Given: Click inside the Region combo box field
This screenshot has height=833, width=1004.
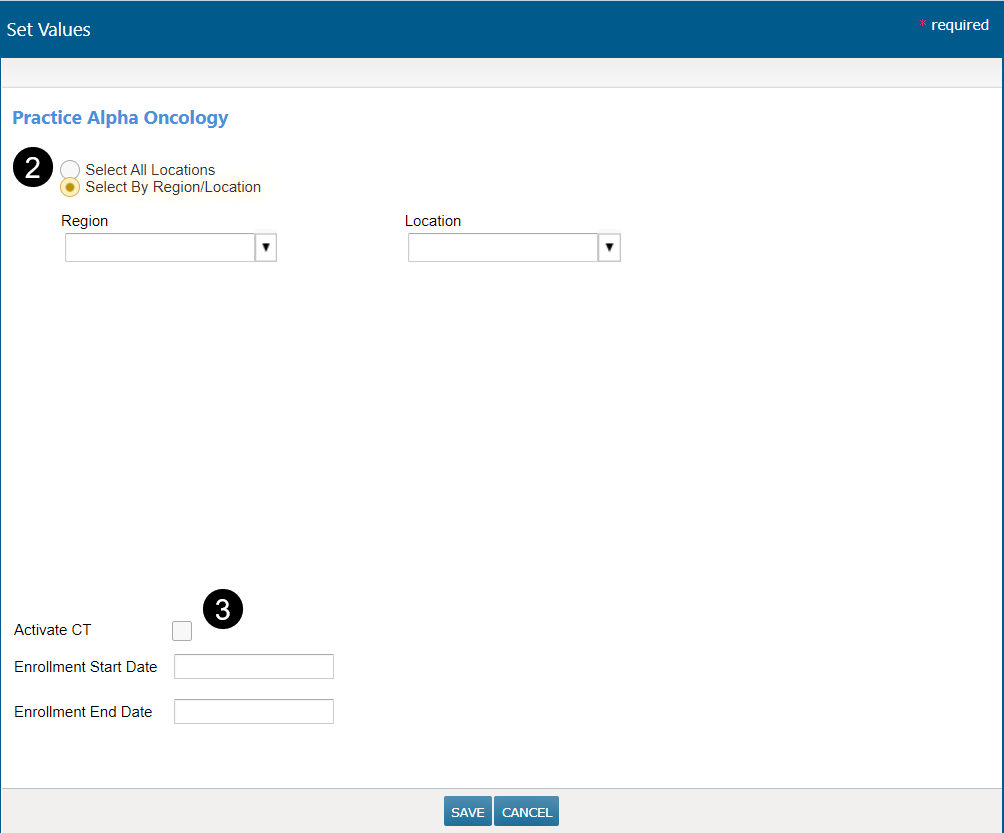Looking at the screenshot, I should (x=160, y=248).
